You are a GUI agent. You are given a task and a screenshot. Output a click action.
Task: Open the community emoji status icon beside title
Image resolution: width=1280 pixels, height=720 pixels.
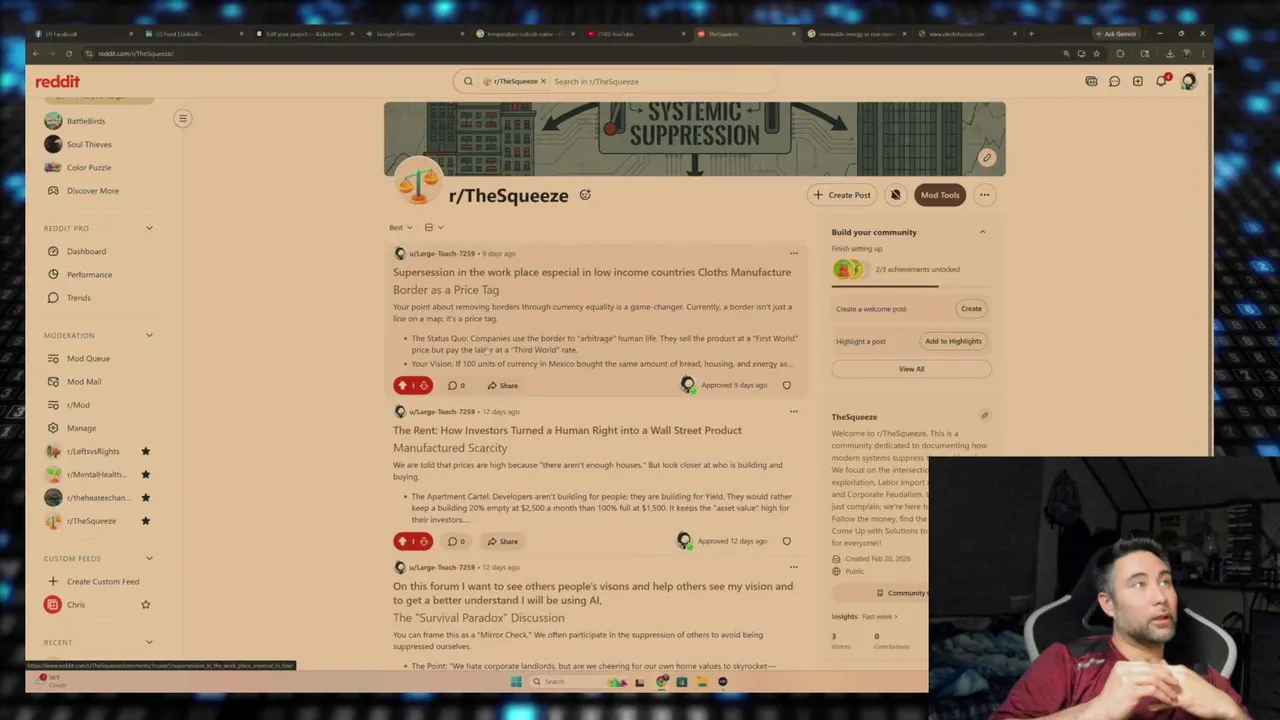click(x=585, y=195)
